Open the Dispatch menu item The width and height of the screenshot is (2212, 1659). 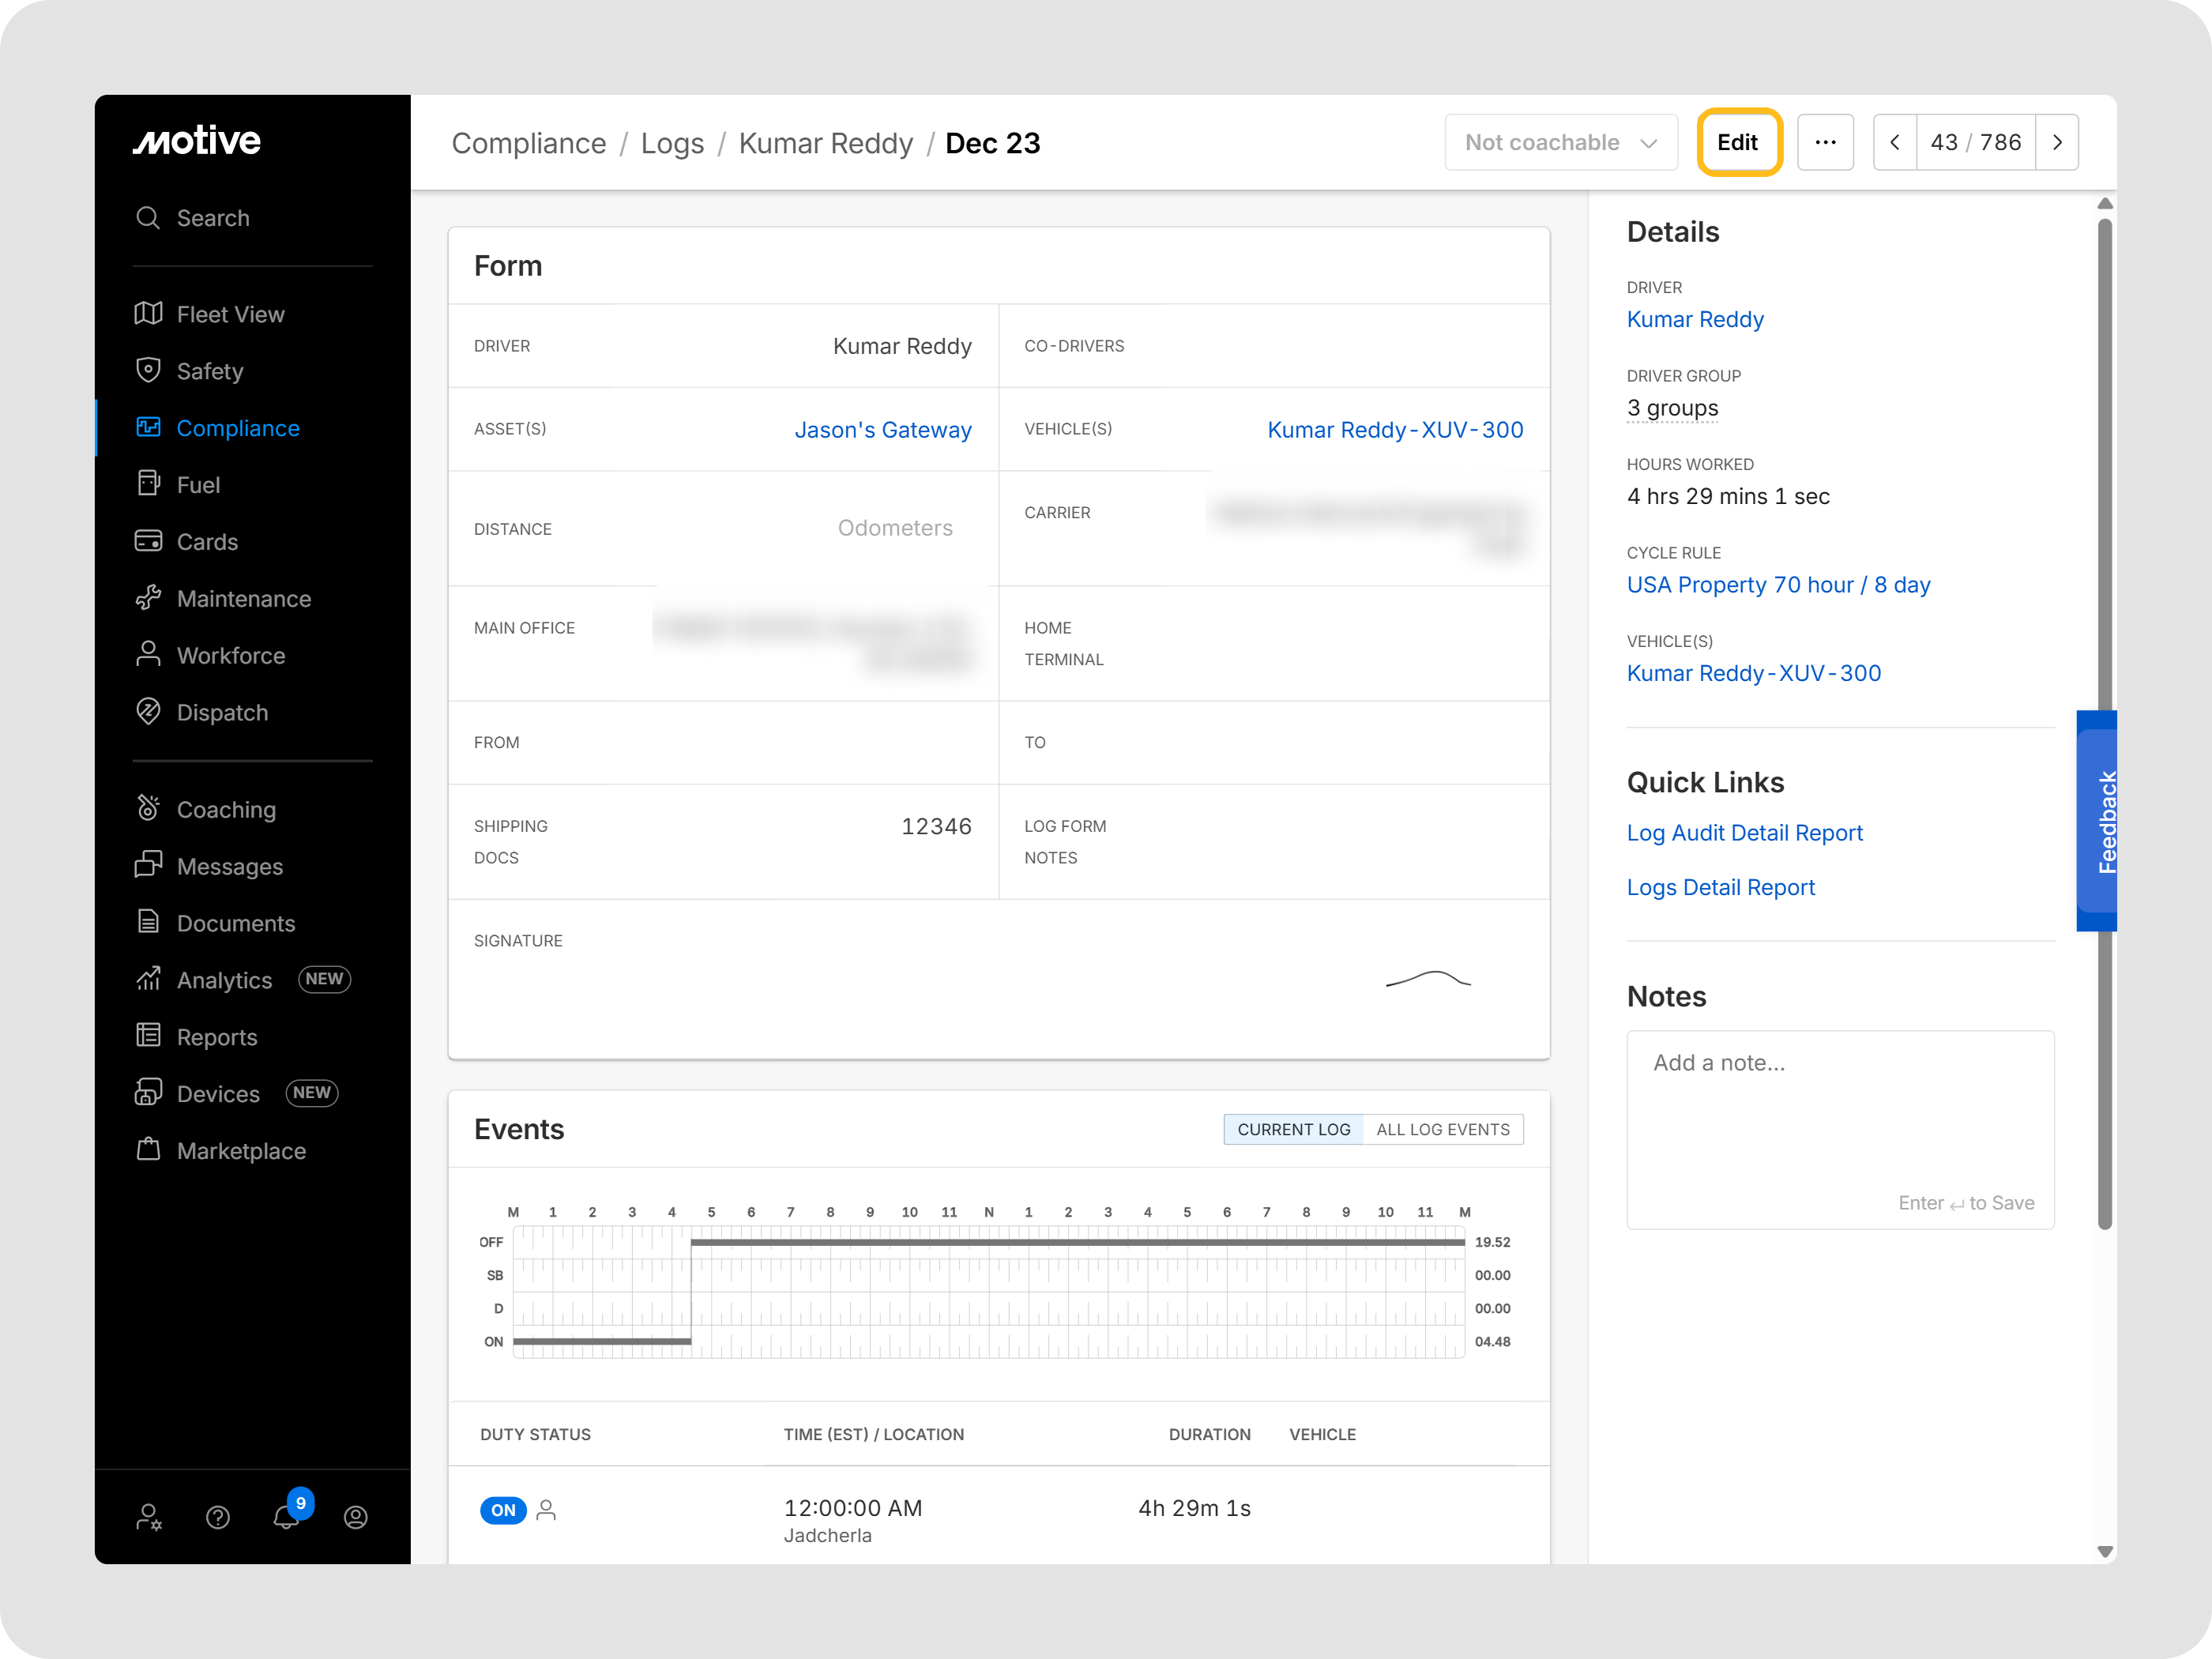[x=222, y=713]
